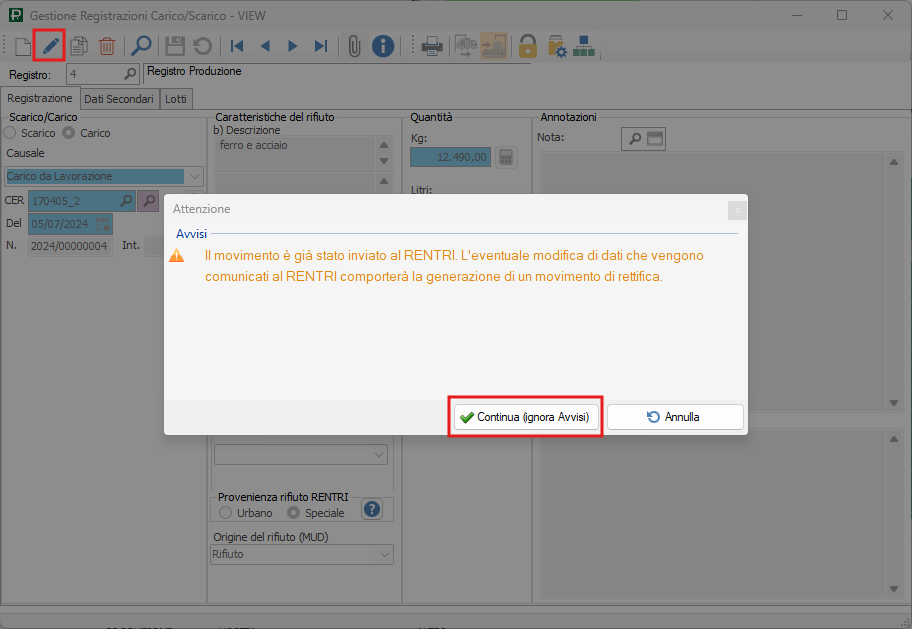Click the printer icon

click(432, 45)
